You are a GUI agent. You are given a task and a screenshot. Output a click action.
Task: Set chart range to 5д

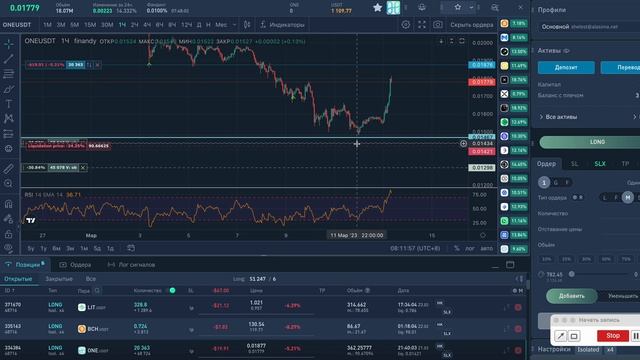[97, 248]
